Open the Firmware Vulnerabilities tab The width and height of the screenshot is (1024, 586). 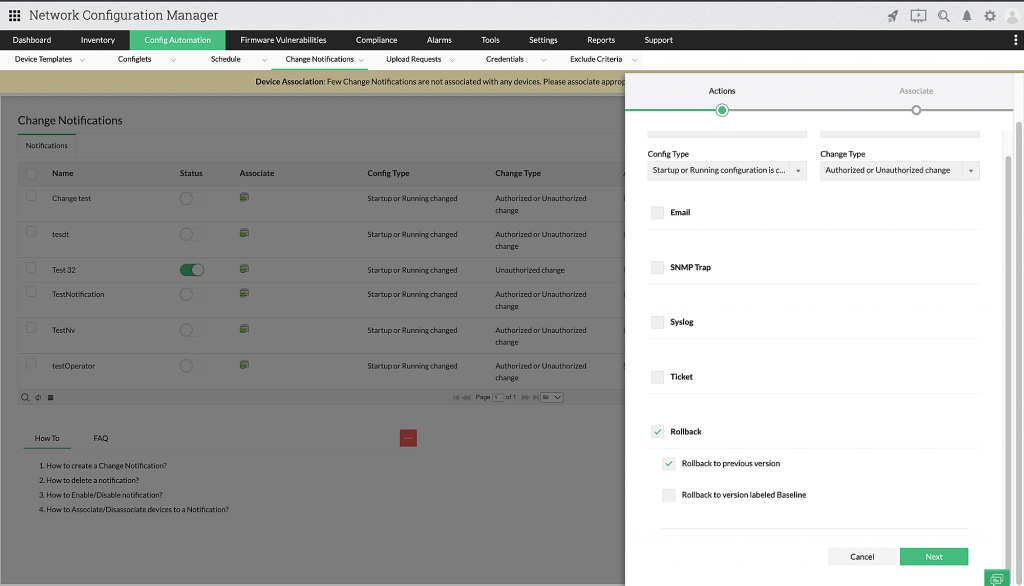tap(283, 40)
